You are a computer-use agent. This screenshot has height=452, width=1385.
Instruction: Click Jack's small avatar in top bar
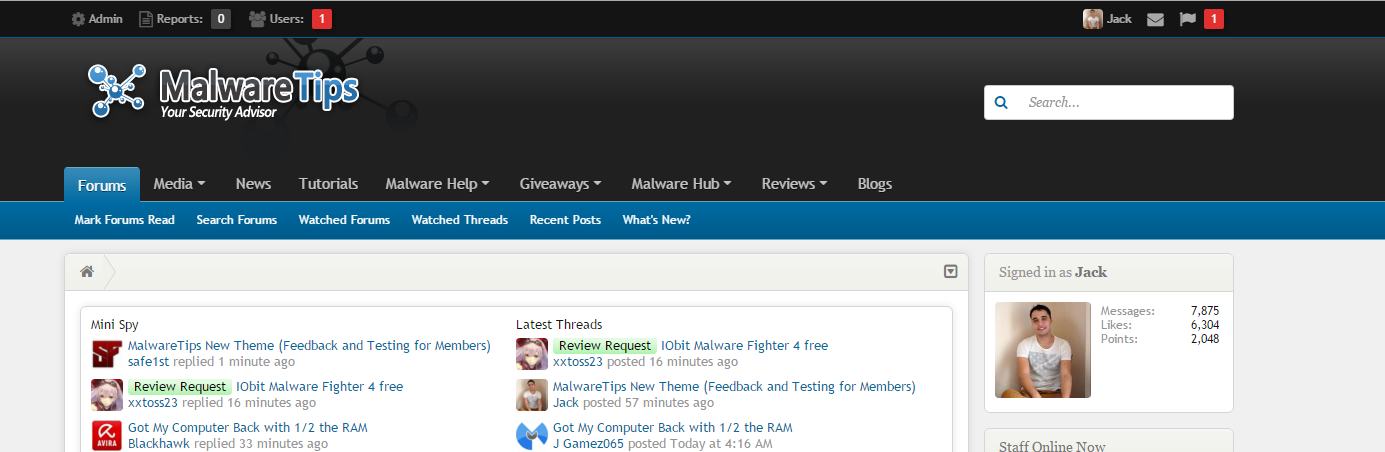click(1093, 19)
